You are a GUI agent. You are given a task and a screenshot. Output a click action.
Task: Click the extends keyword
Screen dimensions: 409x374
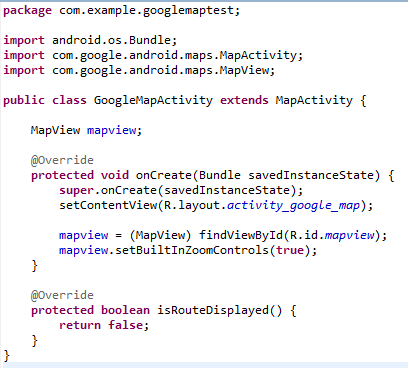[244, 100]
